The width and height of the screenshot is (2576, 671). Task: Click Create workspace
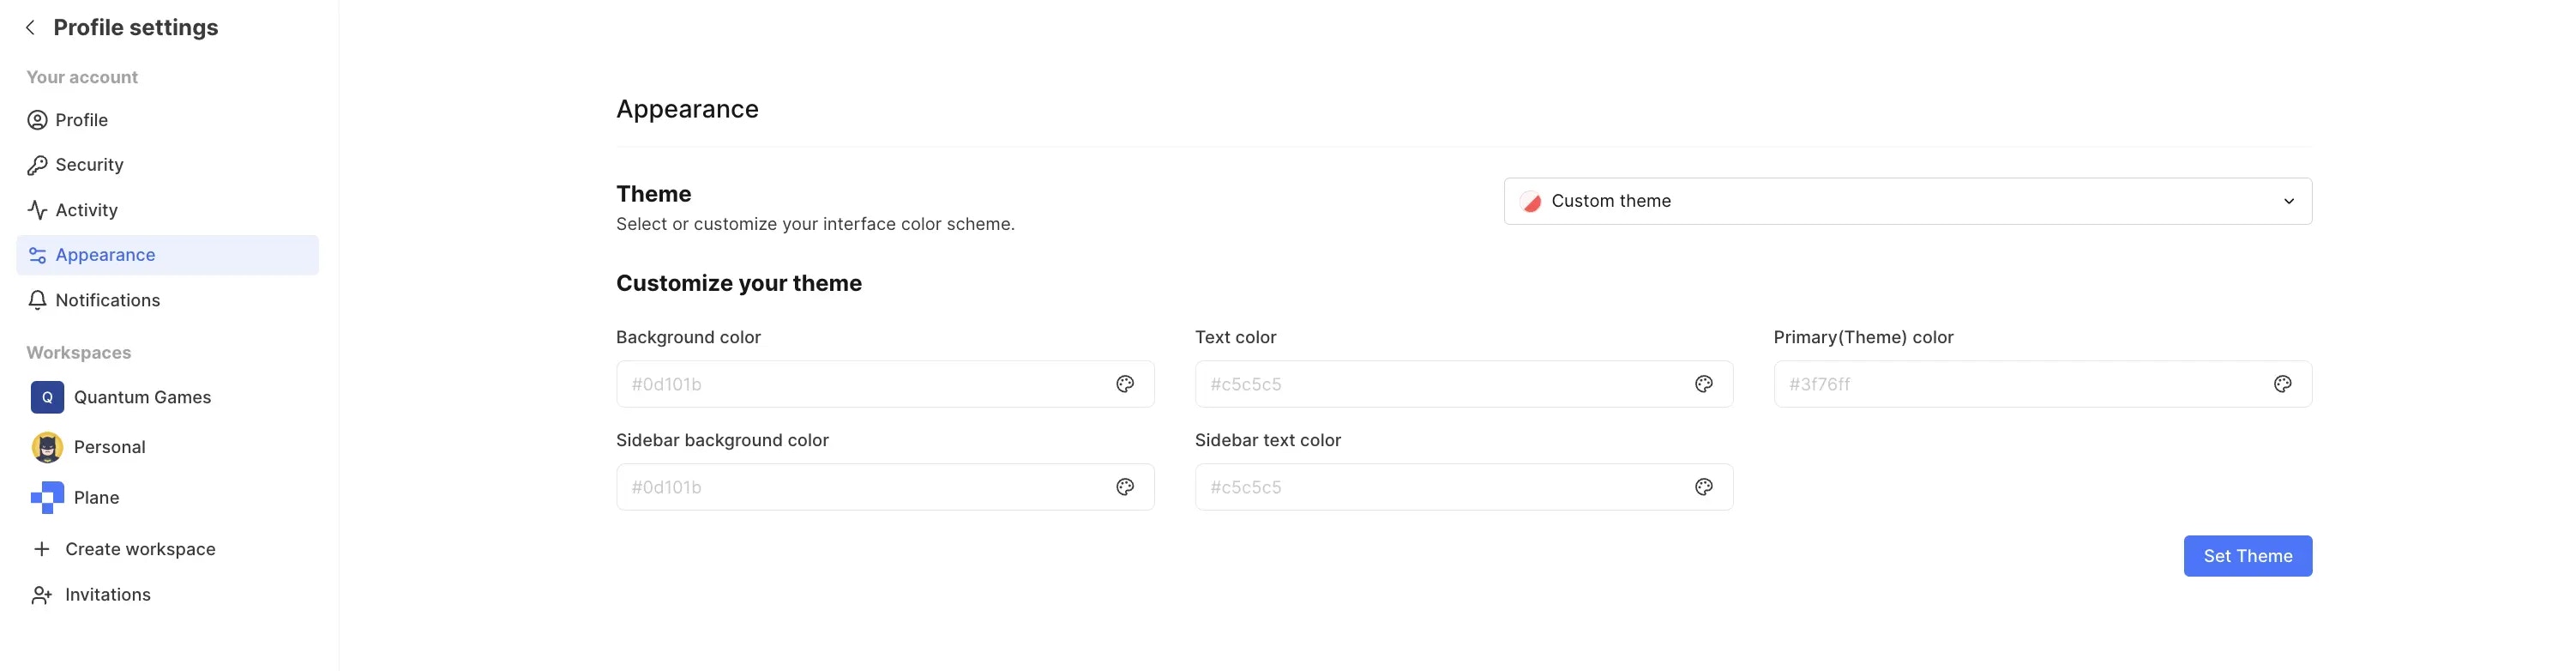pyautogui.click(x=140, y=549)
